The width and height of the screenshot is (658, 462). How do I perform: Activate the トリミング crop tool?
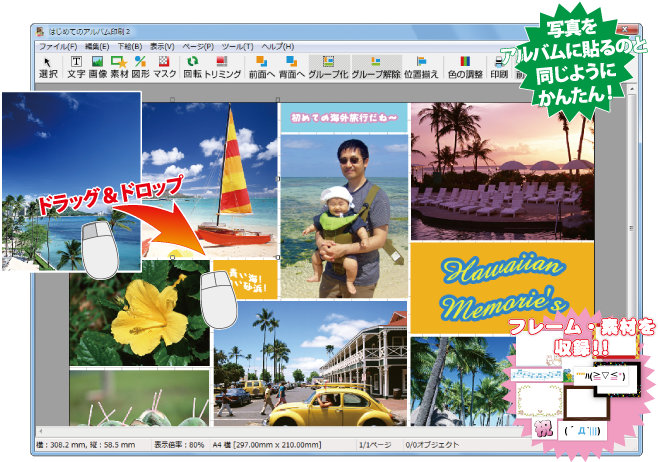[x=223, y=68]
